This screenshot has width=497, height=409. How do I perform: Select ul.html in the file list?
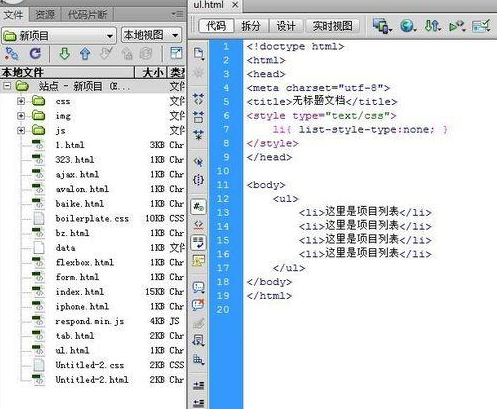[x=72, y=351]
